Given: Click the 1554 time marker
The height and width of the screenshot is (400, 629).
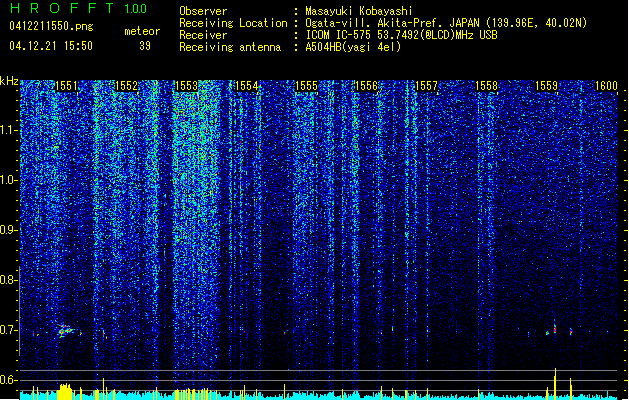Looking at the screenshot, I should (246, 86).
